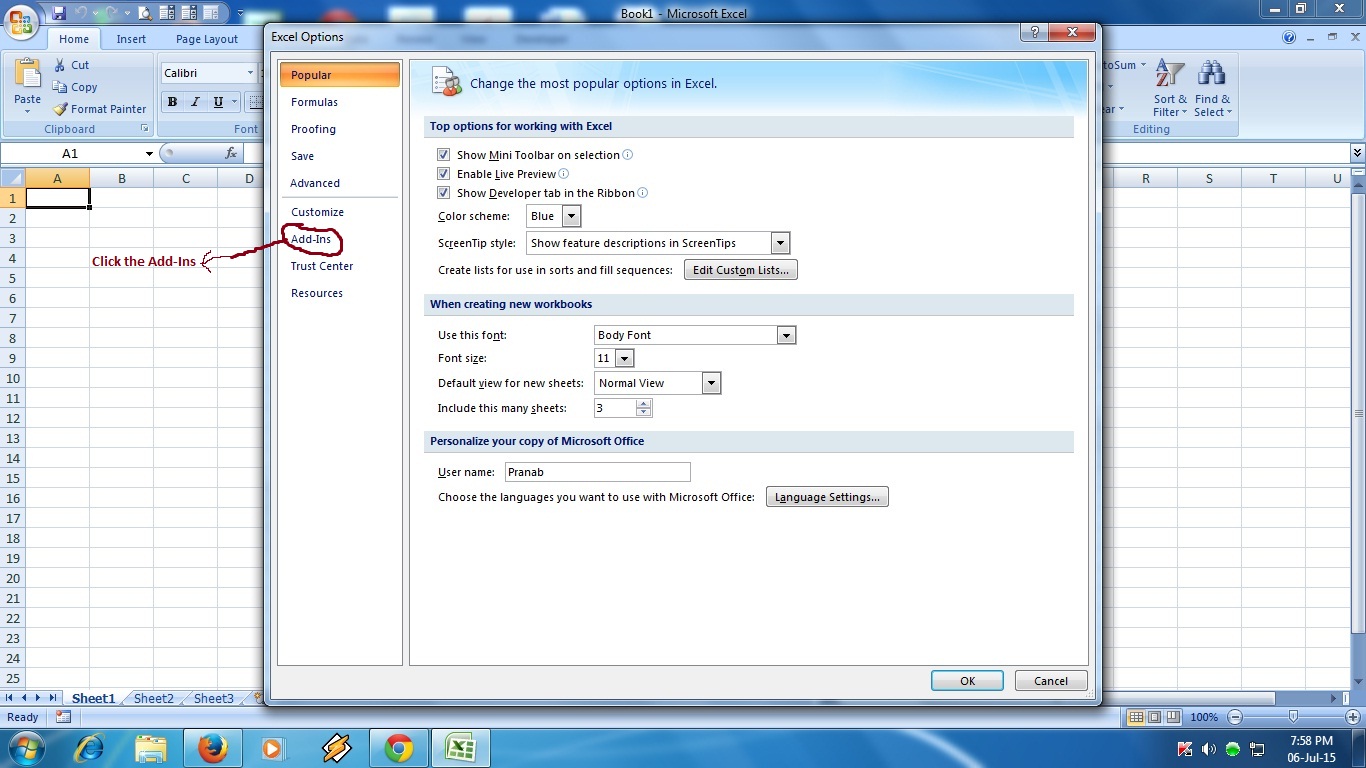Toggle Italic formatting

click(195, 102)
